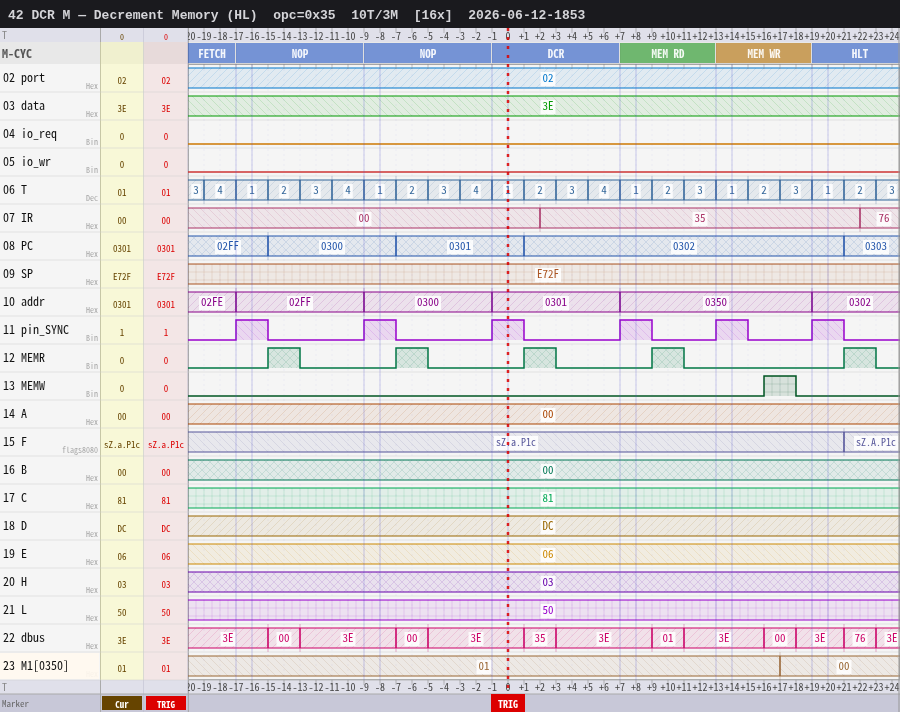Select the MEM RD cycle block

coord(668,54)
